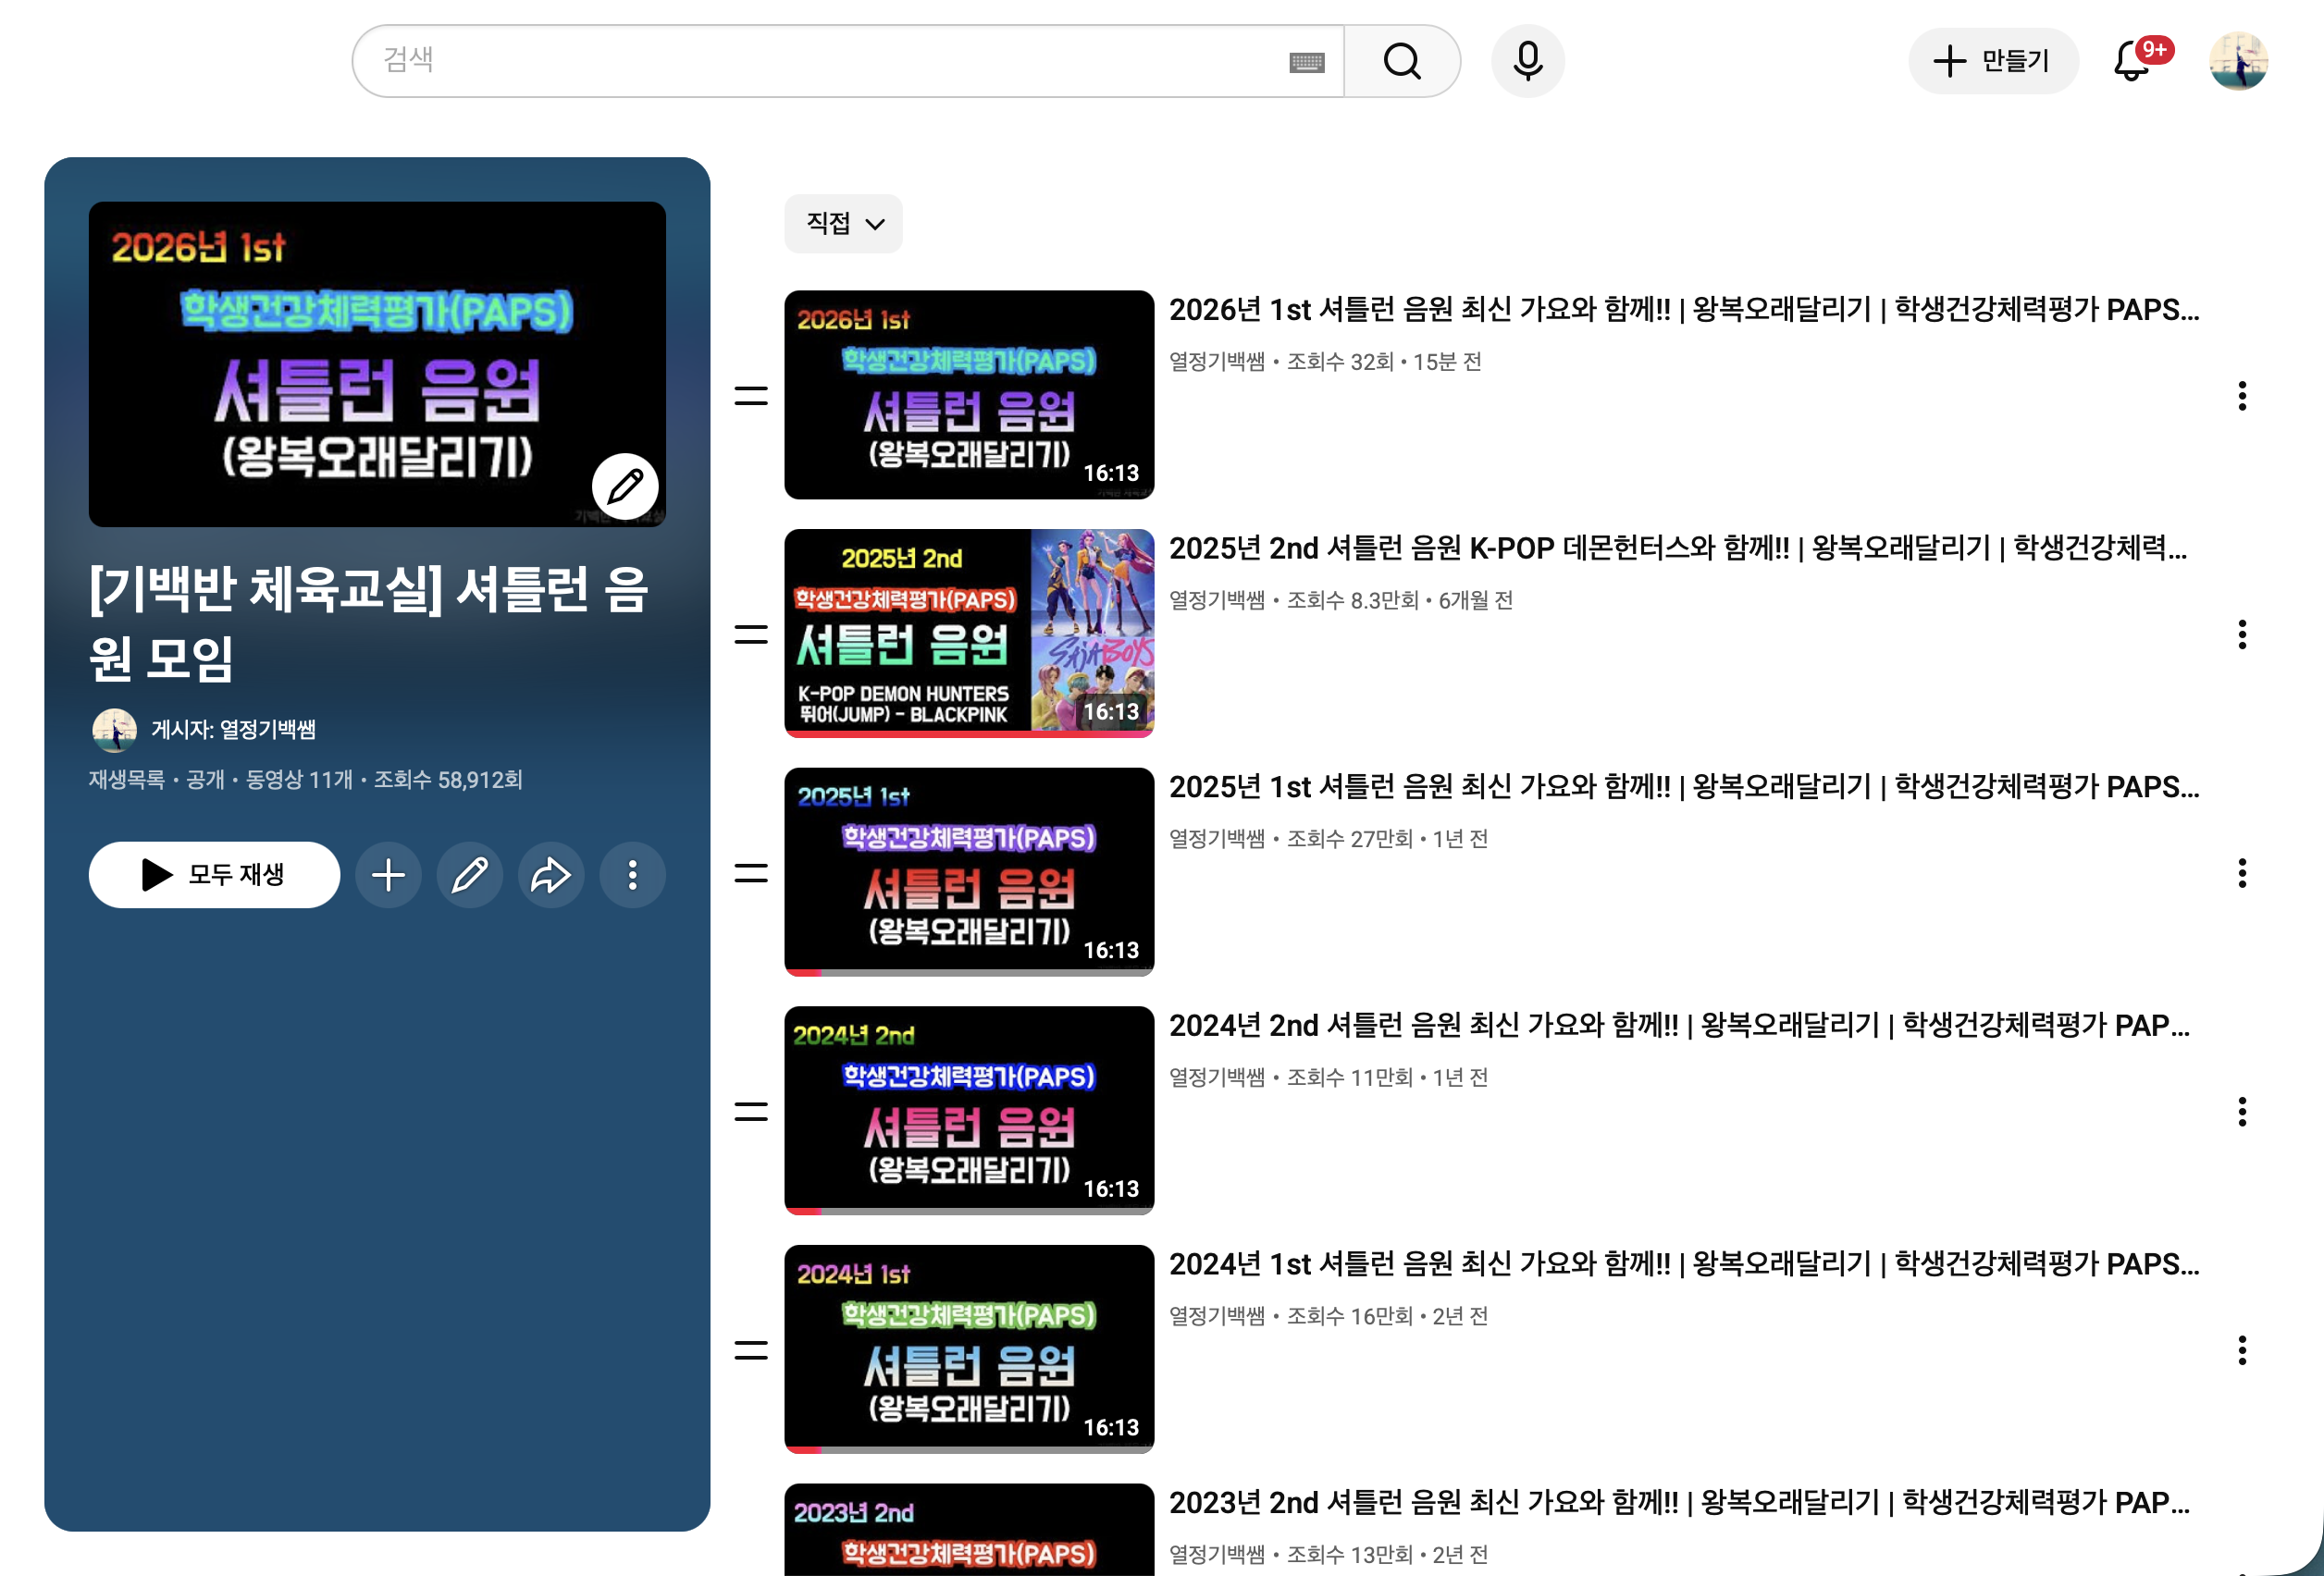Image resolution: width=2324 pixels, height=1576 pixels.
Task: Click the '모두 재생' play all button
Action: pos(214,875)
